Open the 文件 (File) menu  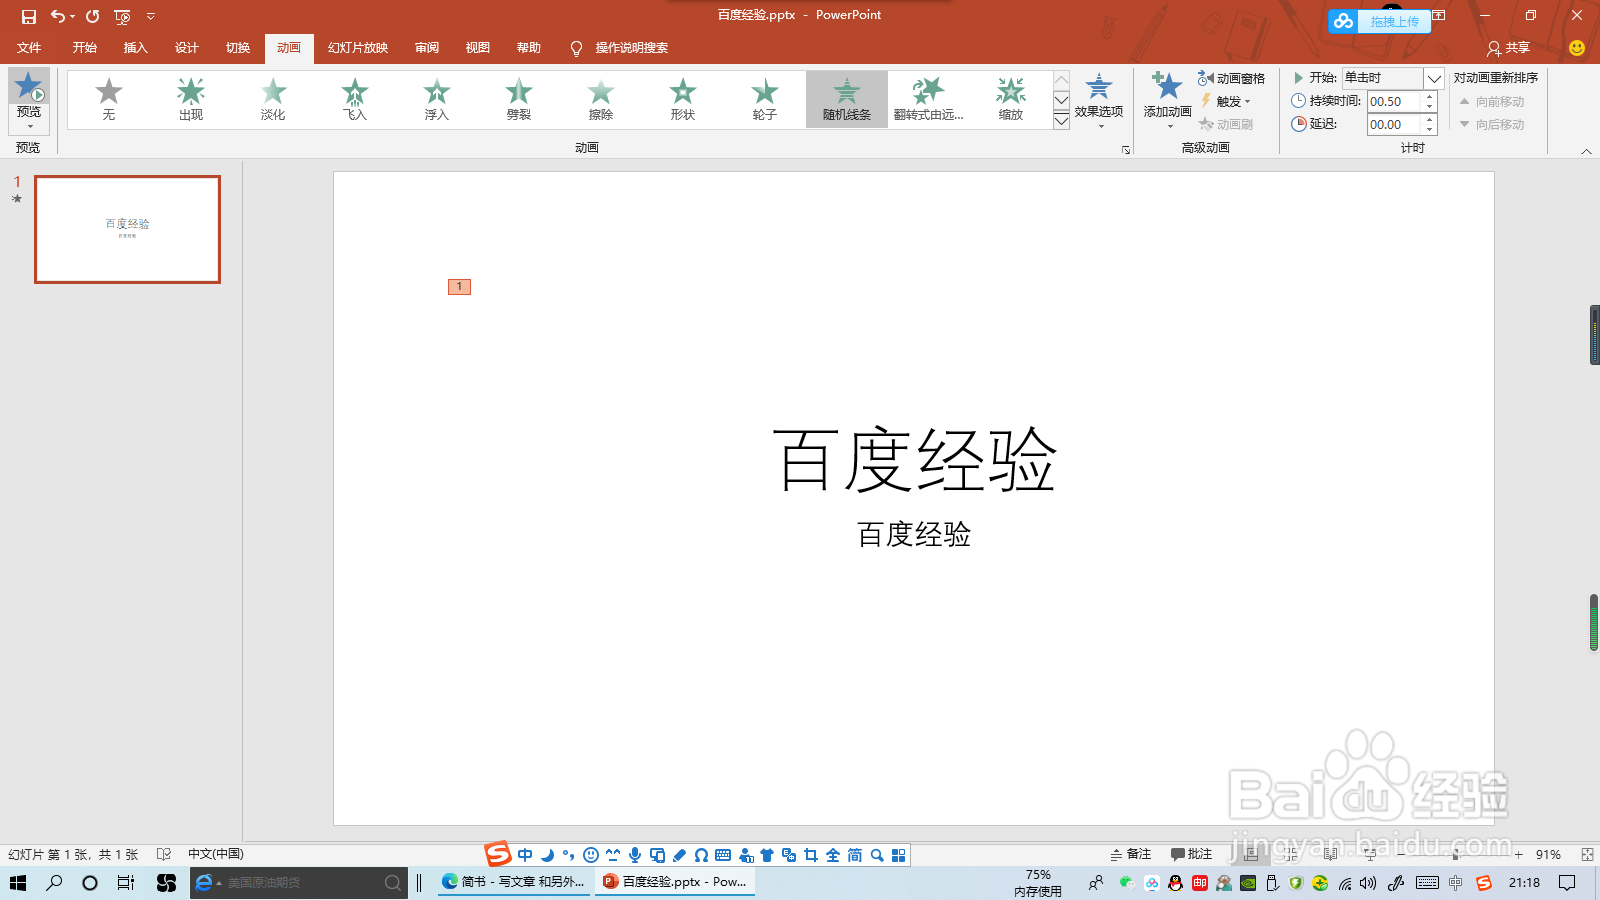point(29,48)
